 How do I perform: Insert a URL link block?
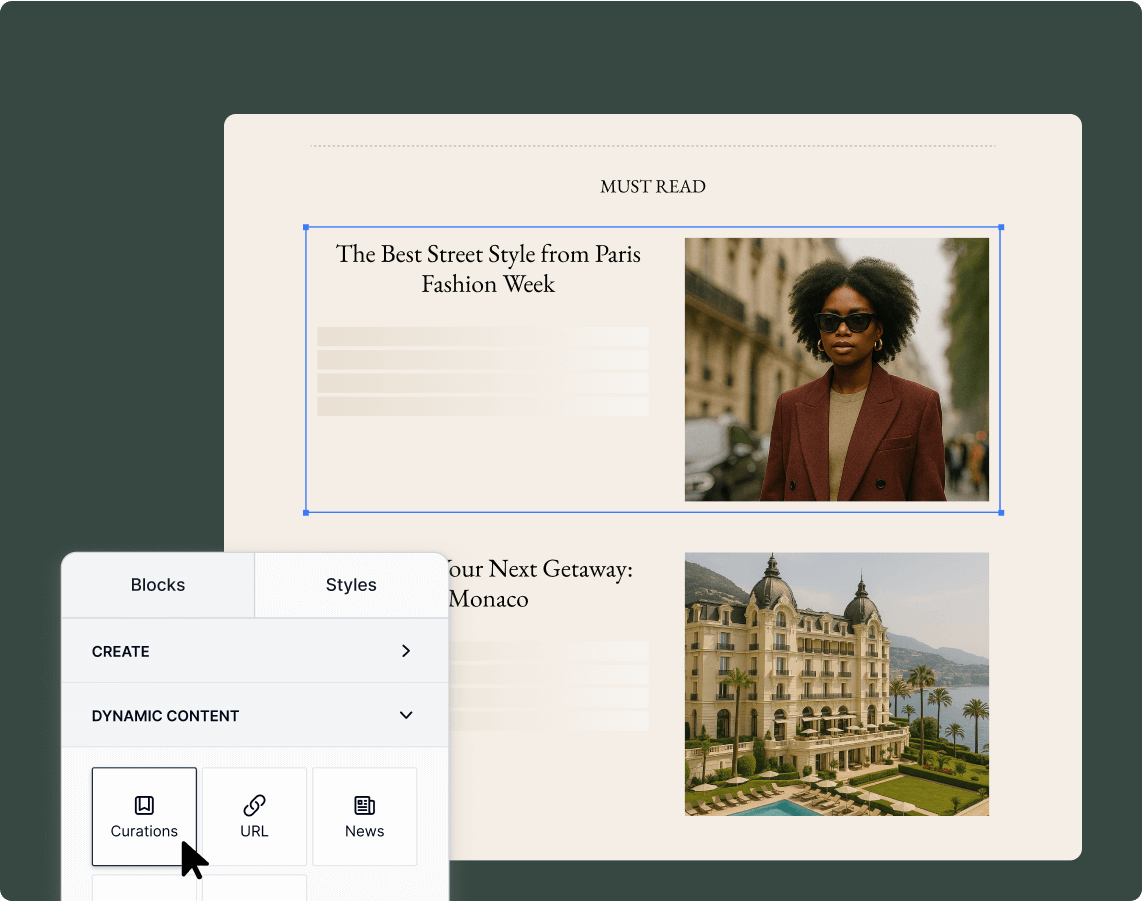254,816
